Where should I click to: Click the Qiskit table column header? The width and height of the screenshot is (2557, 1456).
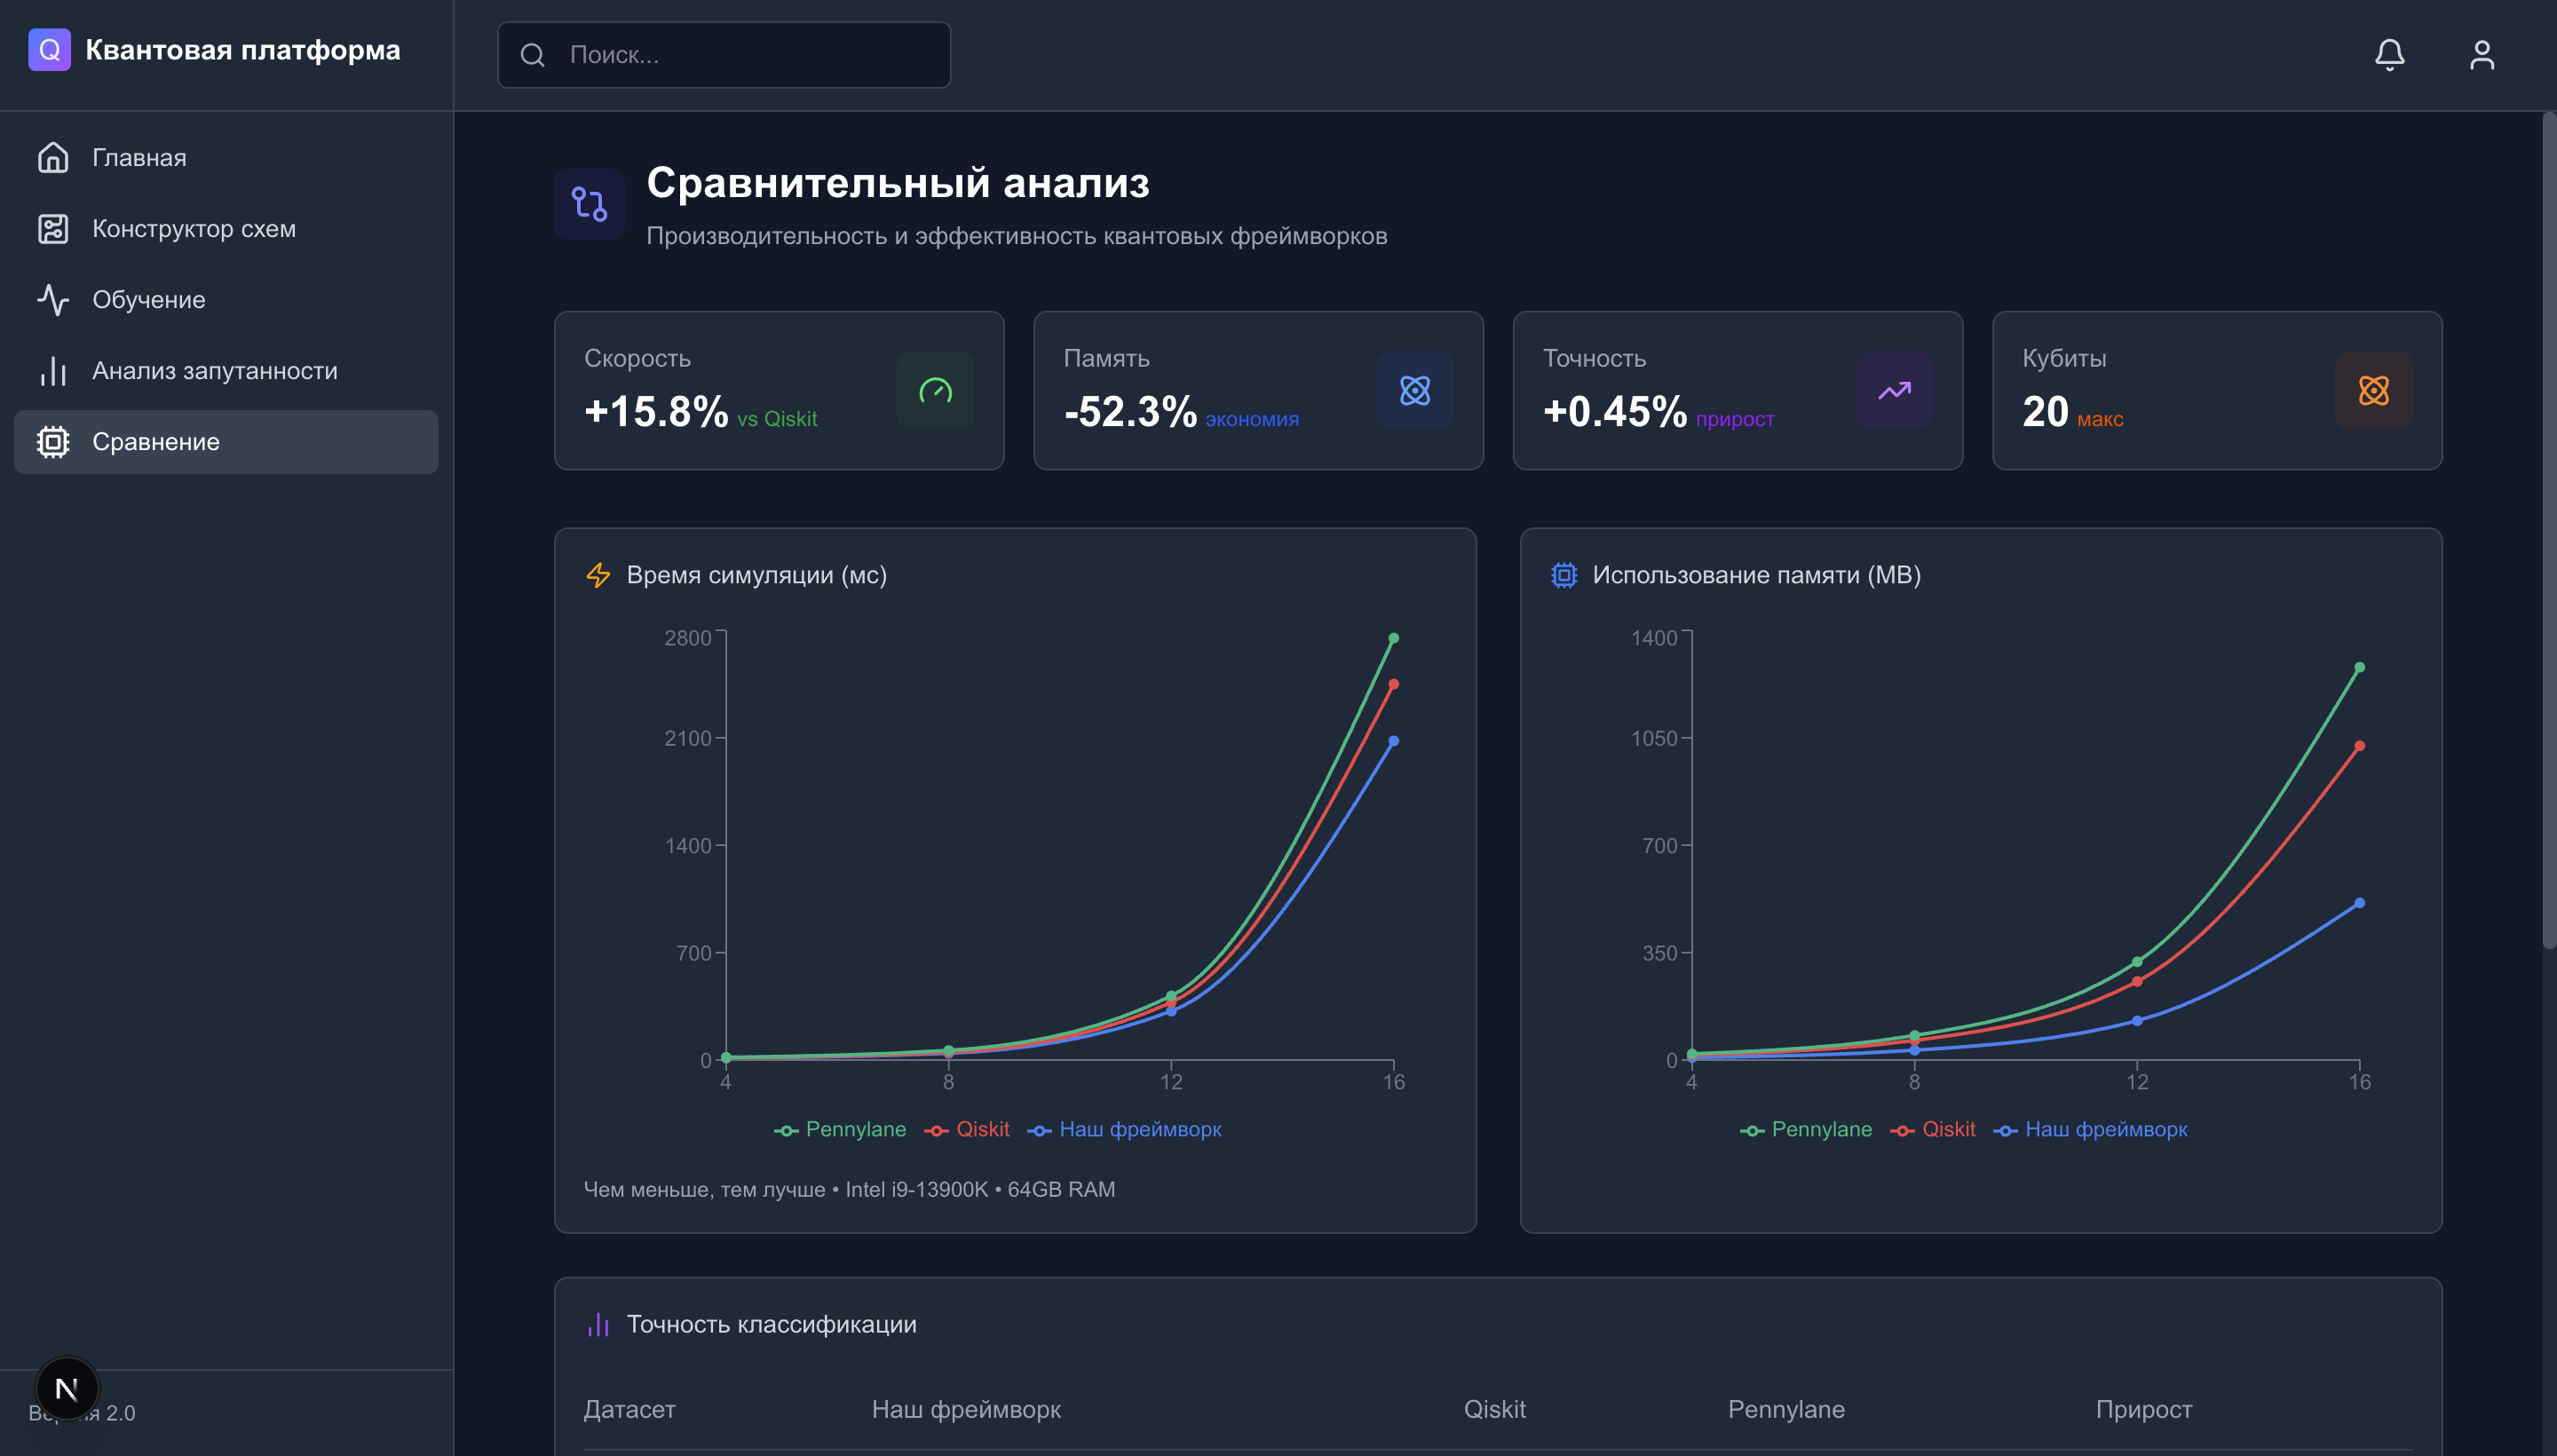pyautogui.click(x=1495, y=1410)
